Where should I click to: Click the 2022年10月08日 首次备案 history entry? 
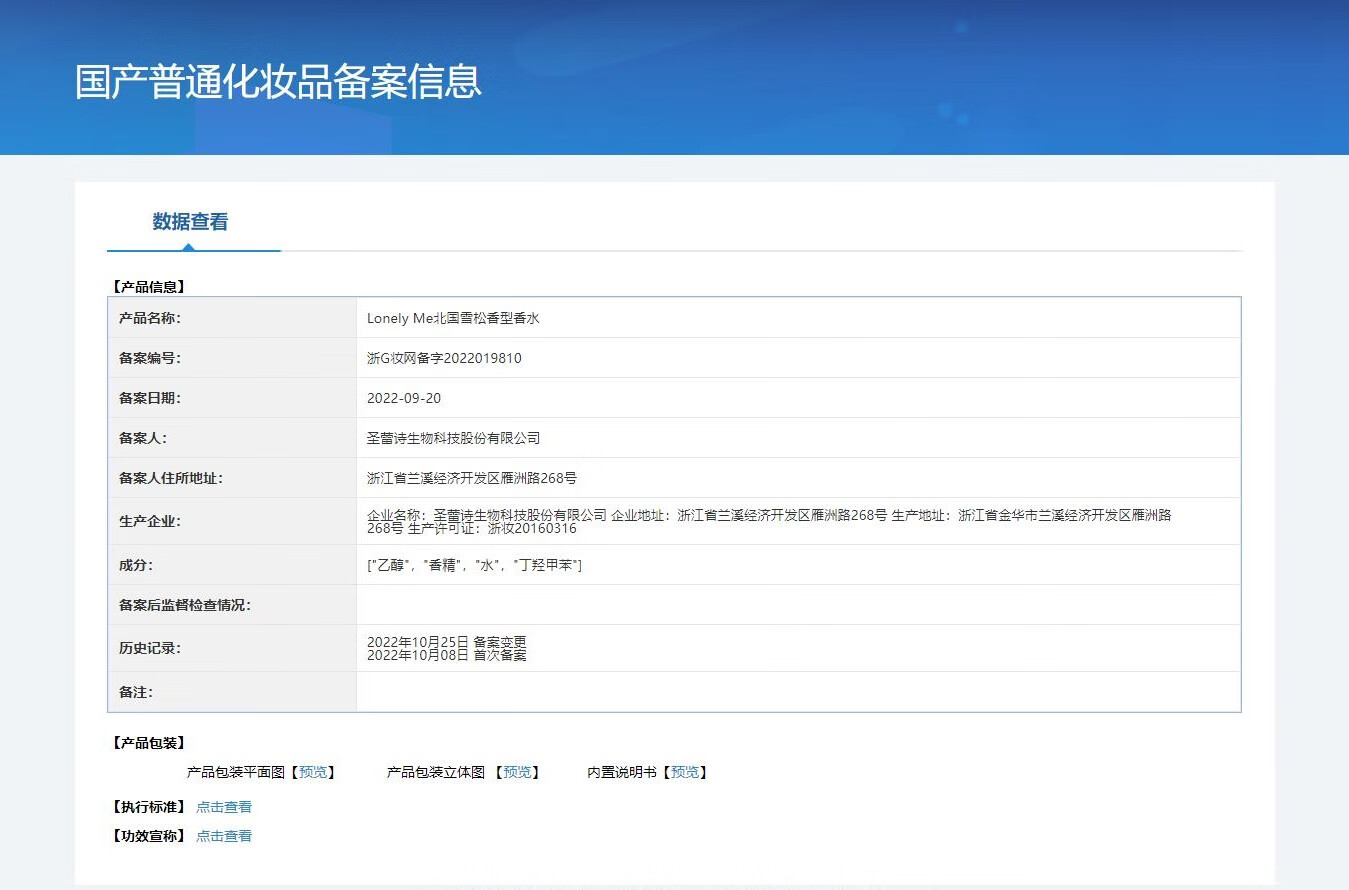[446, 656]
